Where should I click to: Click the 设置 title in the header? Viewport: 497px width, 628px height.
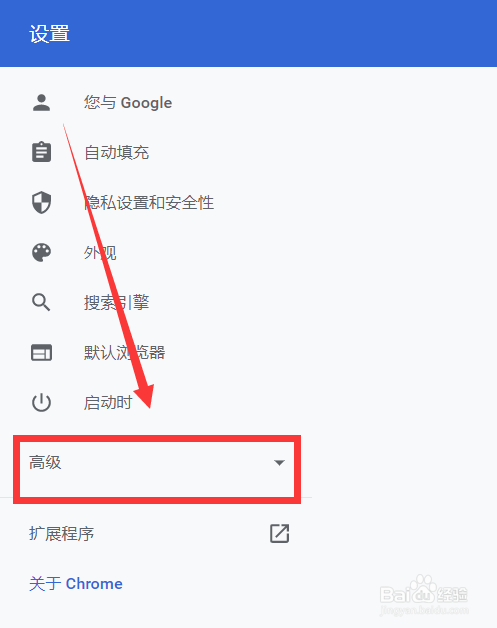click(50, 34)
